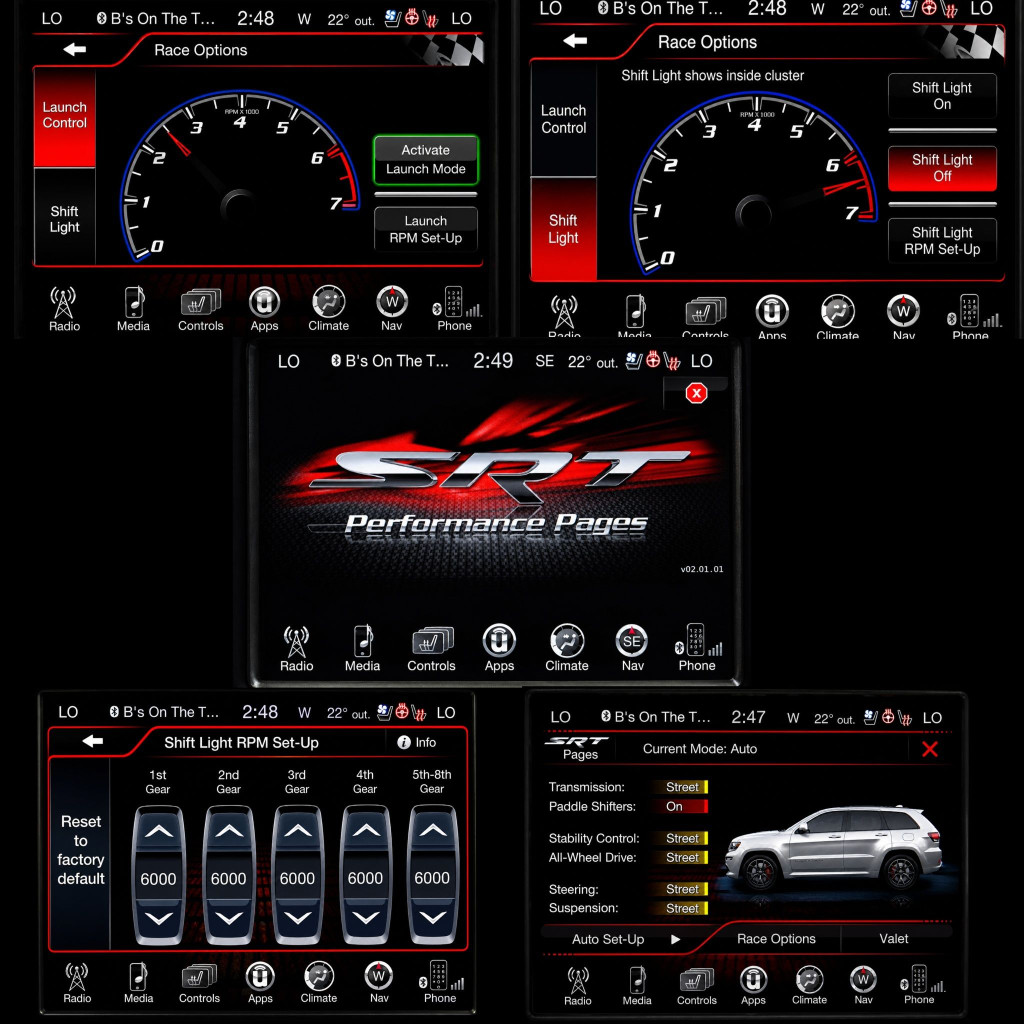1024x1024 pixels.
Task: Open Phone on SRT splash screen
Action: coord(697,649)
